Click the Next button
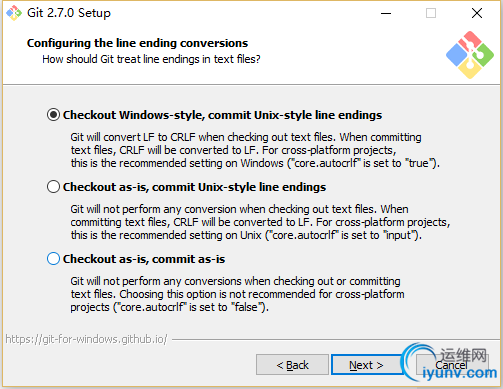The image size is (503, 389). point(366,365)
